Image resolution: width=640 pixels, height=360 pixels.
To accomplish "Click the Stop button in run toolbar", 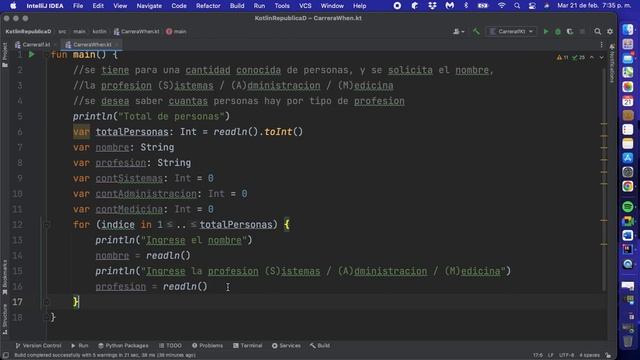I will click(582, 31).
